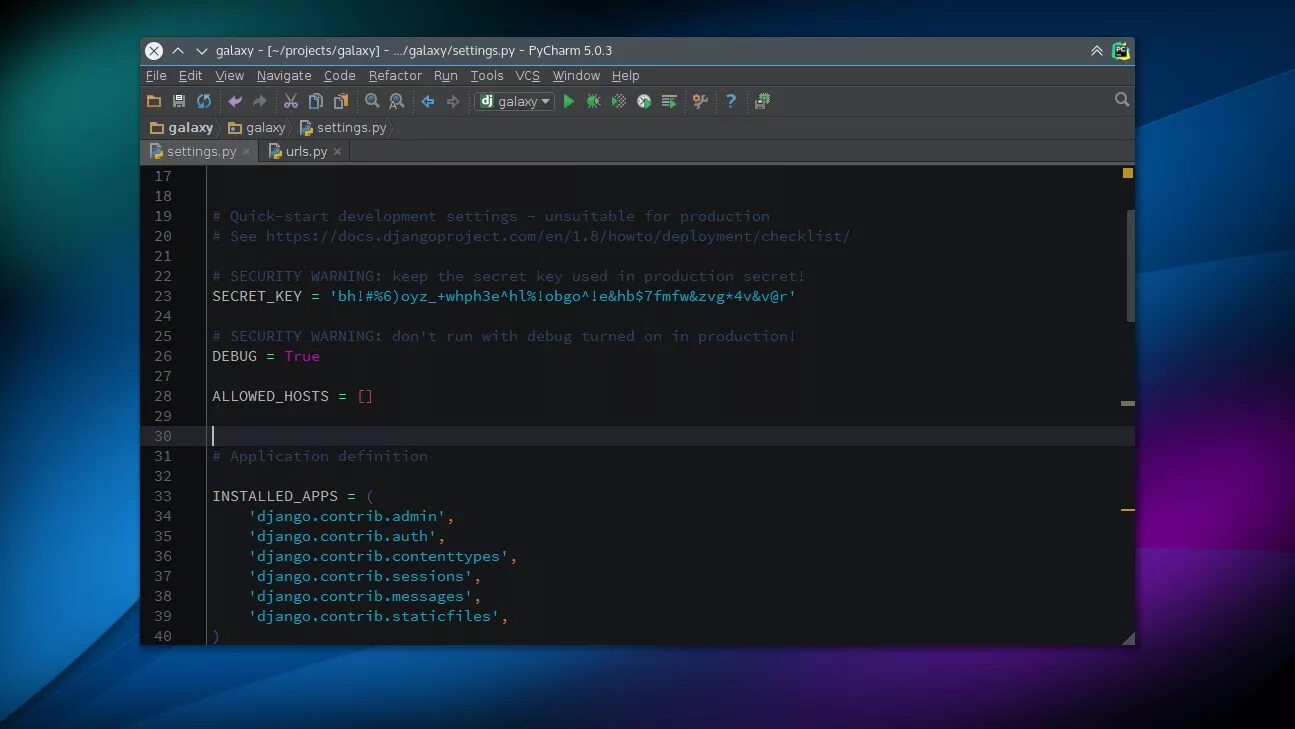Click the editor vertical scrollbar

point(1130,265)
